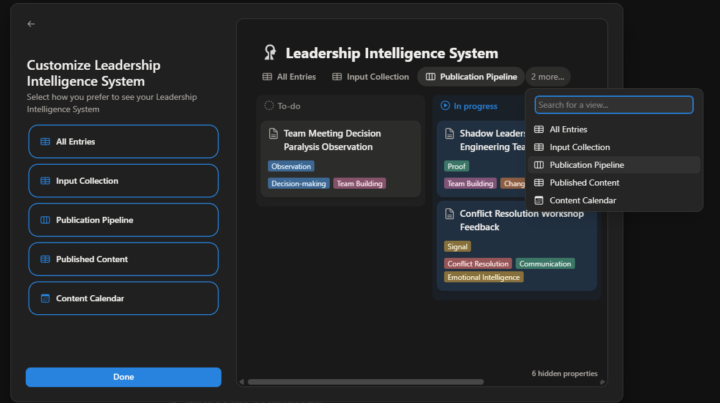Click the Team Building tag on Team Meeting card
The image size is (720, 403).
tap(360, 184)
